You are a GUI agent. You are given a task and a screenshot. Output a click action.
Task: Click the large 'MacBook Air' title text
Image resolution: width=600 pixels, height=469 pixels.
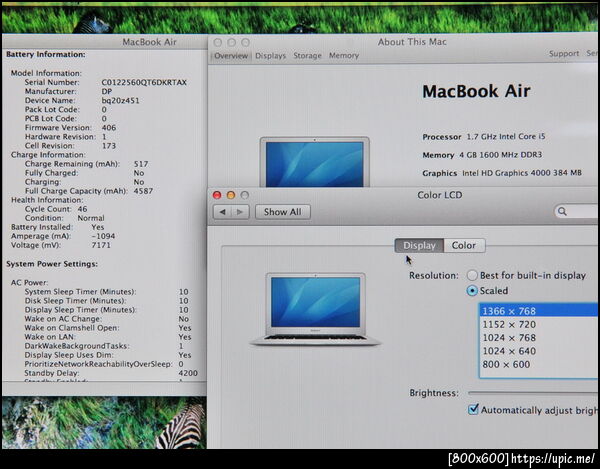click(x=476, y=91)
